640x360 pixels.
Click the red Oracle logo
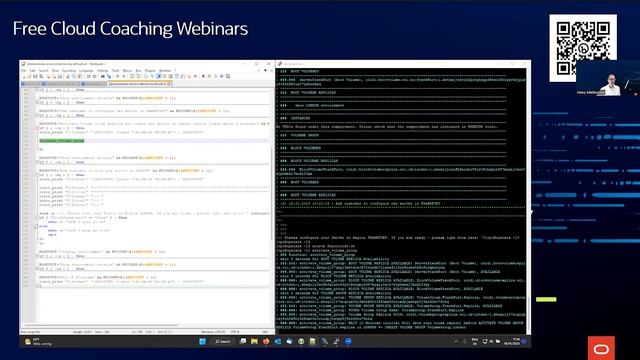[x=601, y=348]
